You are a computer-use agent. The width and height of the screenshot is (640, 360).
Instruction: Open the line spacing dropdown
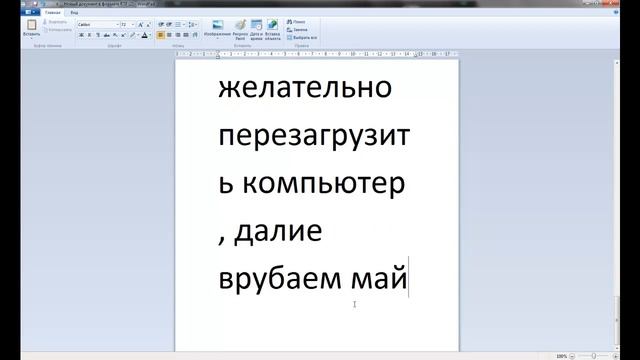click(193, 25)
